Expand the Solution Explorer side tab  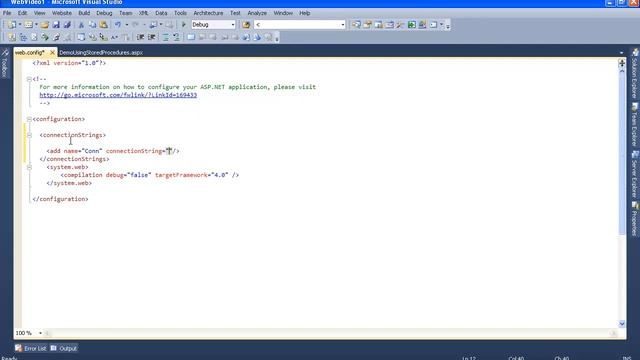coord(635,73)
